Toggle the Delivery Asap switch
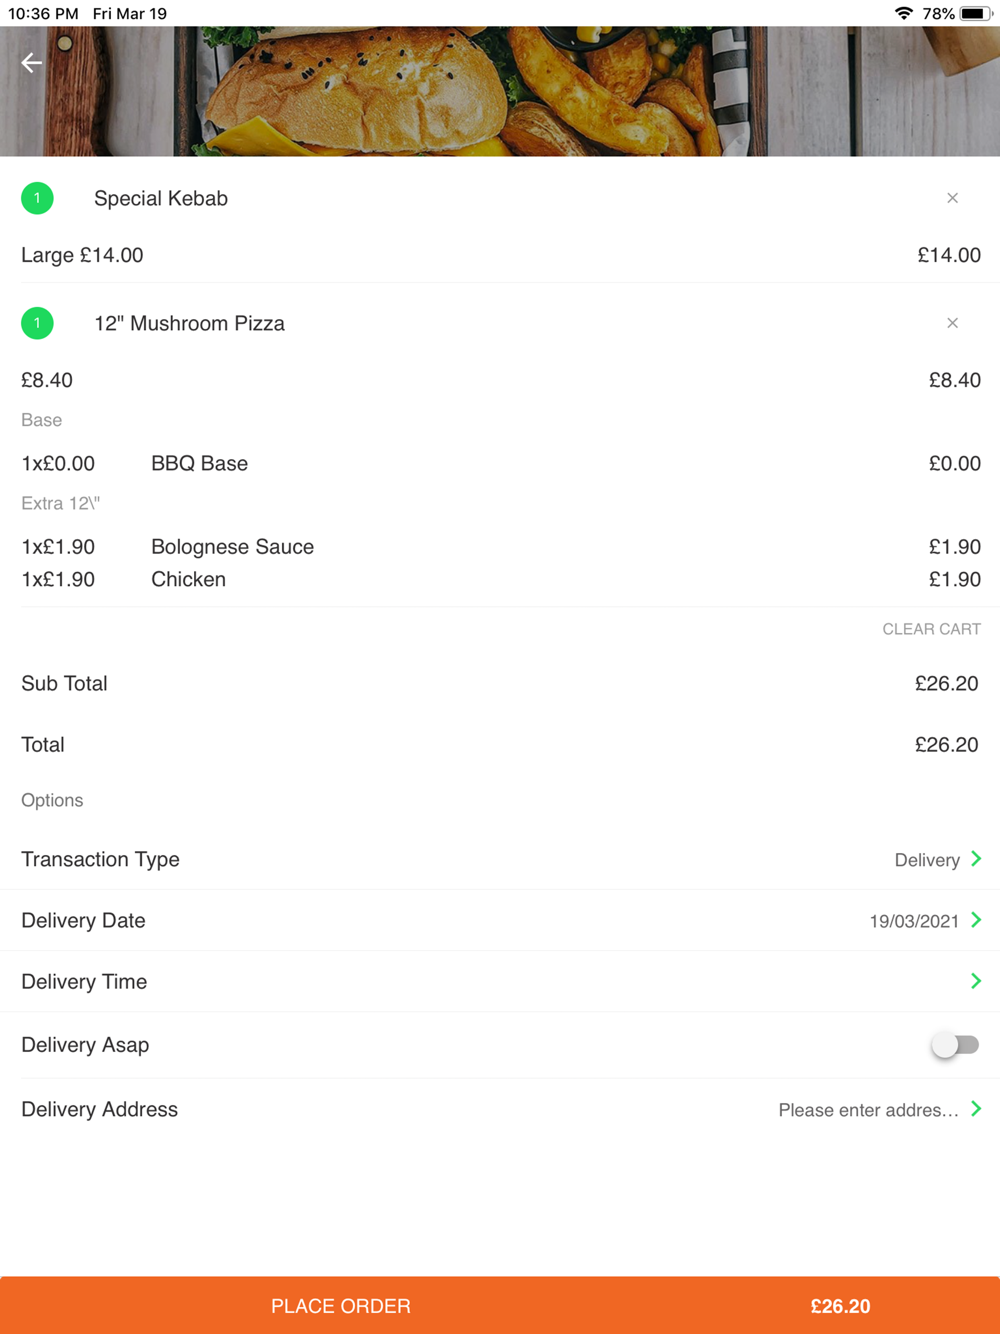1000x1334 pixels. click(x=955, y=1045)
